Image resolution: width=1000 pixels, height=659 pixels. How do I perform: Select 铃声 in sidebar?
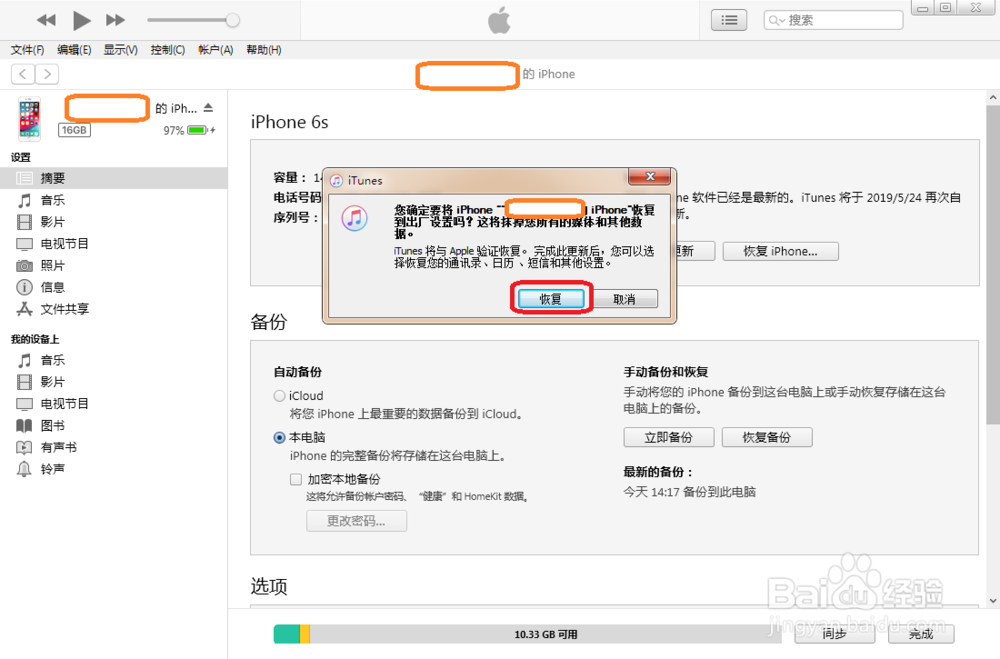tap(114, 469)
